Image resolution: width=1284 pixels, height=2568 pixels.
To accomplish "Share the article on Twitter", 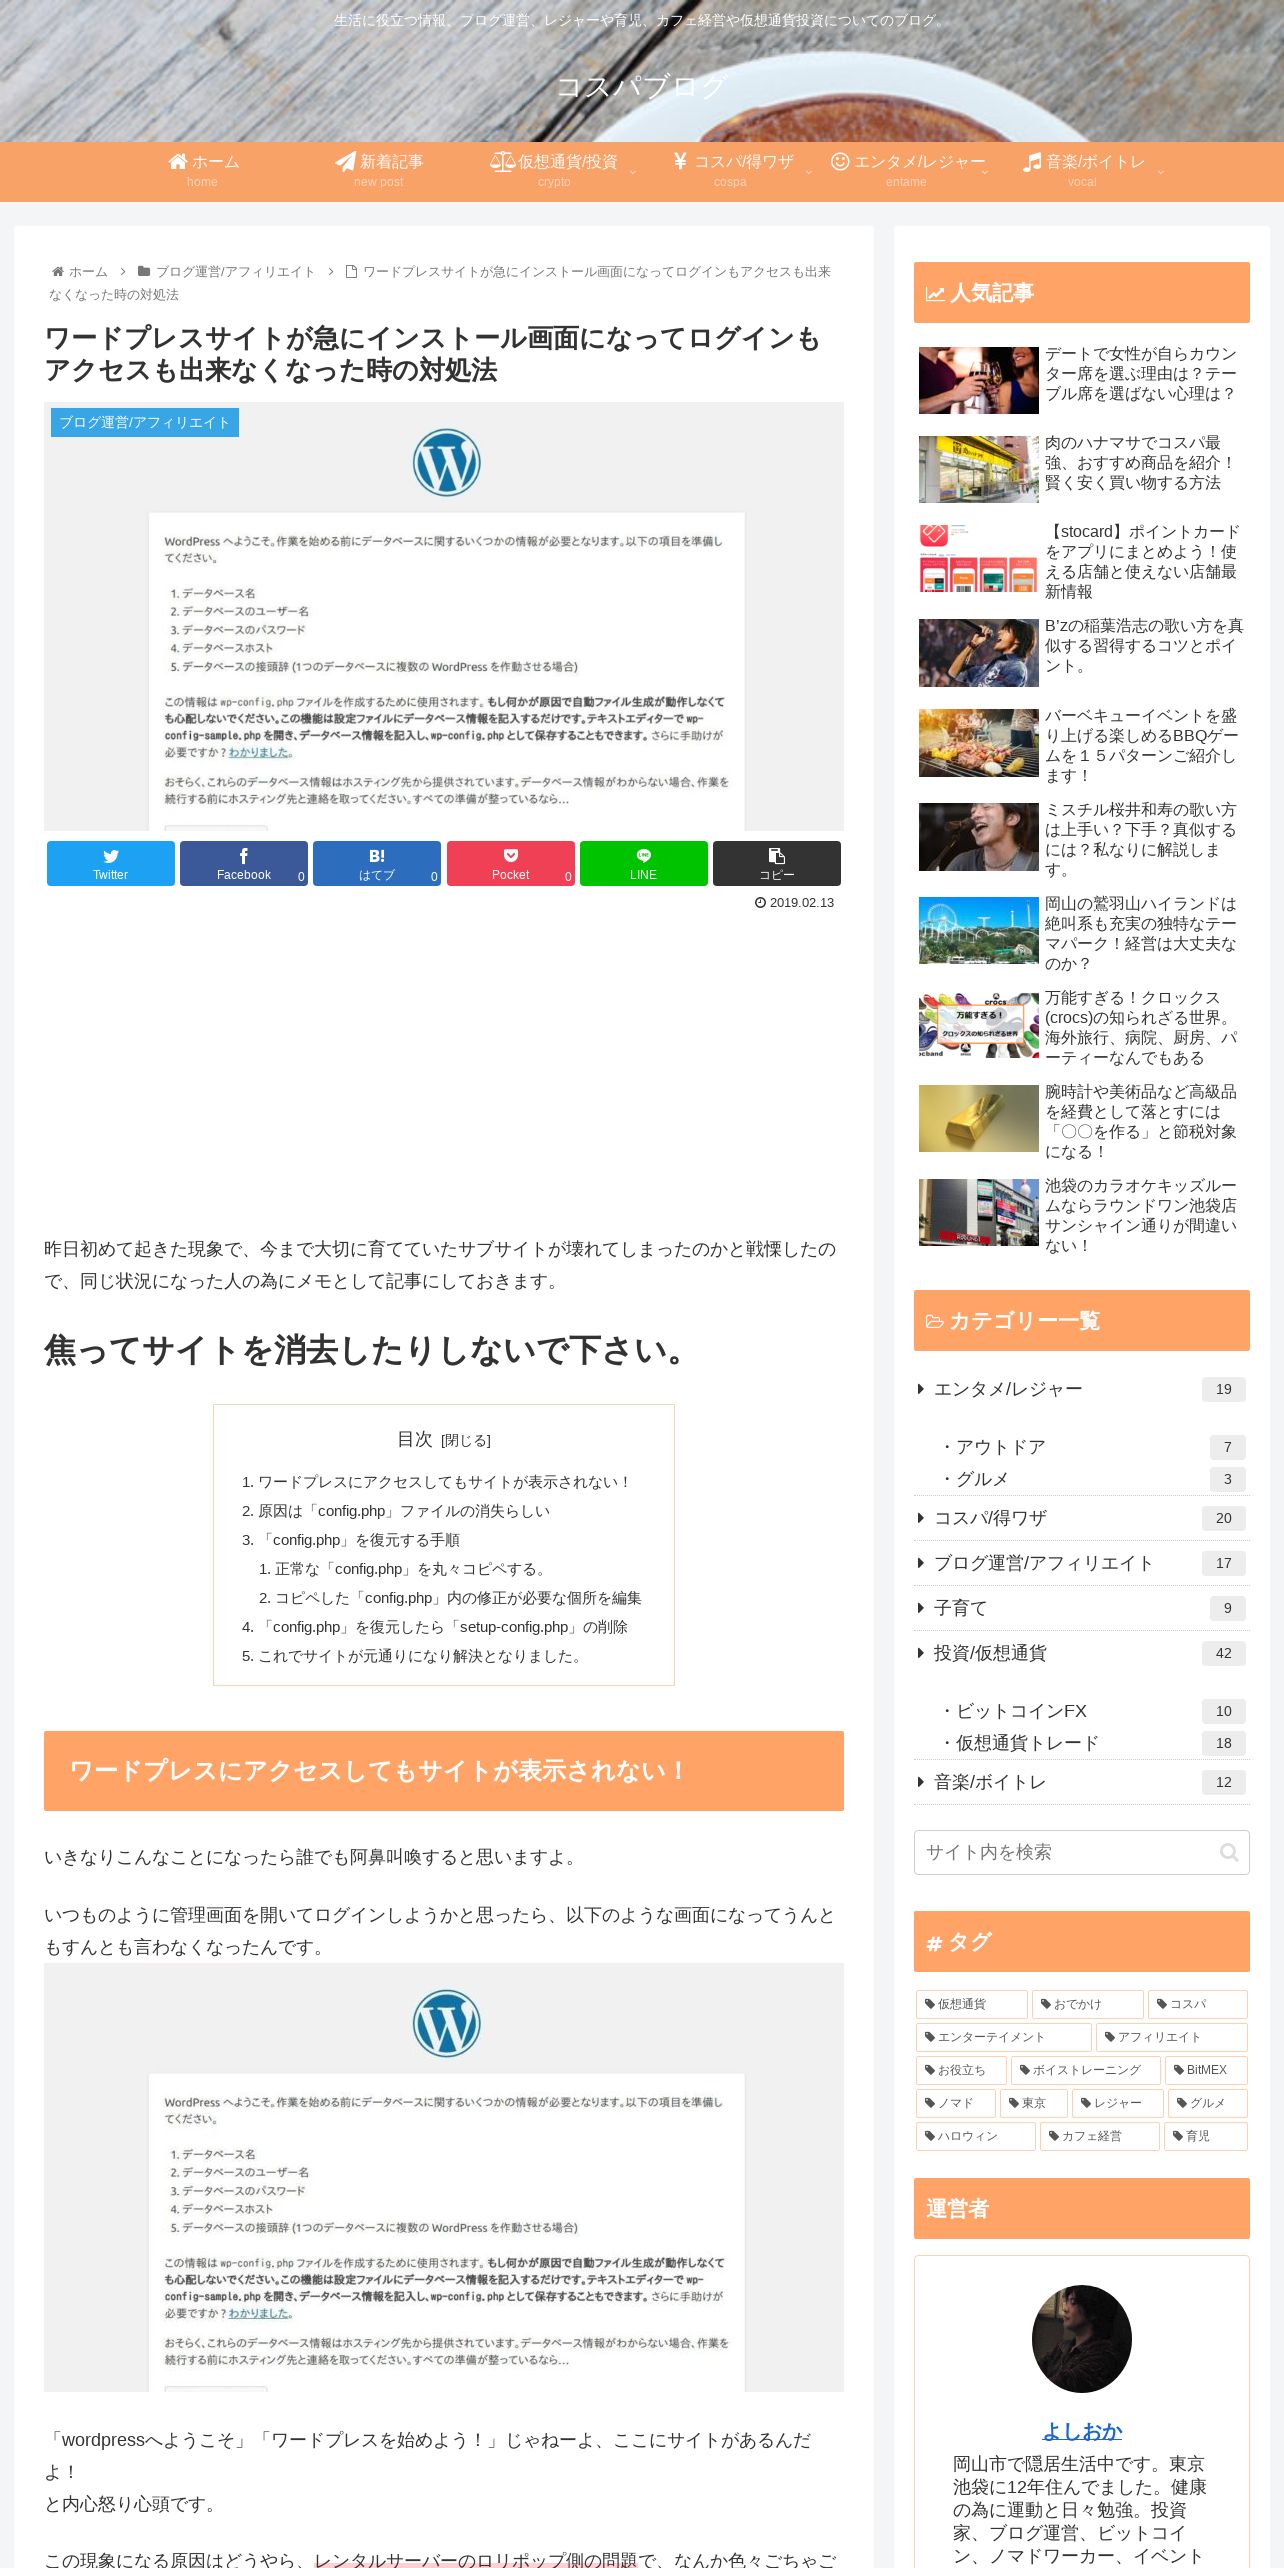I will pyautogui.click(x=111, y=863).
